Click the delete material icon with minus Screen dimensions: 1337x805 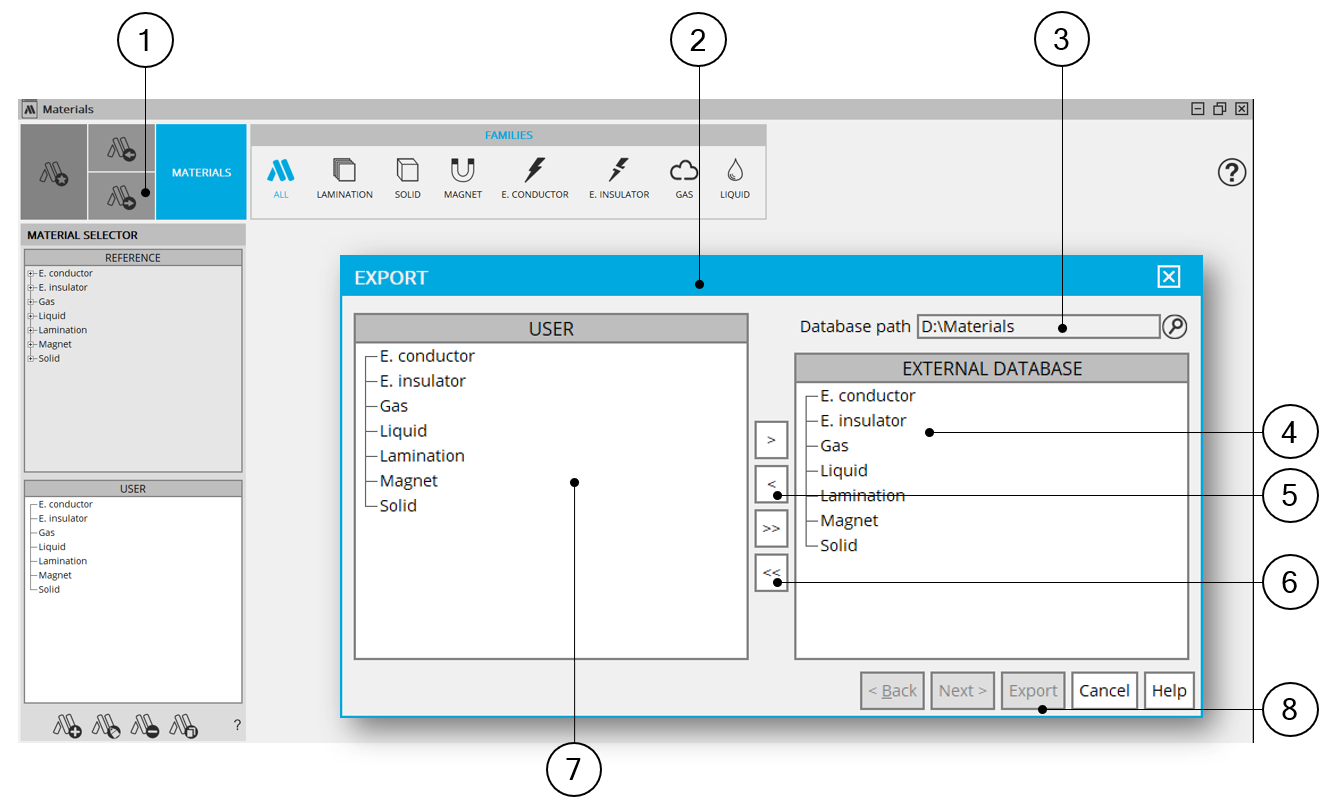point(145,726)
